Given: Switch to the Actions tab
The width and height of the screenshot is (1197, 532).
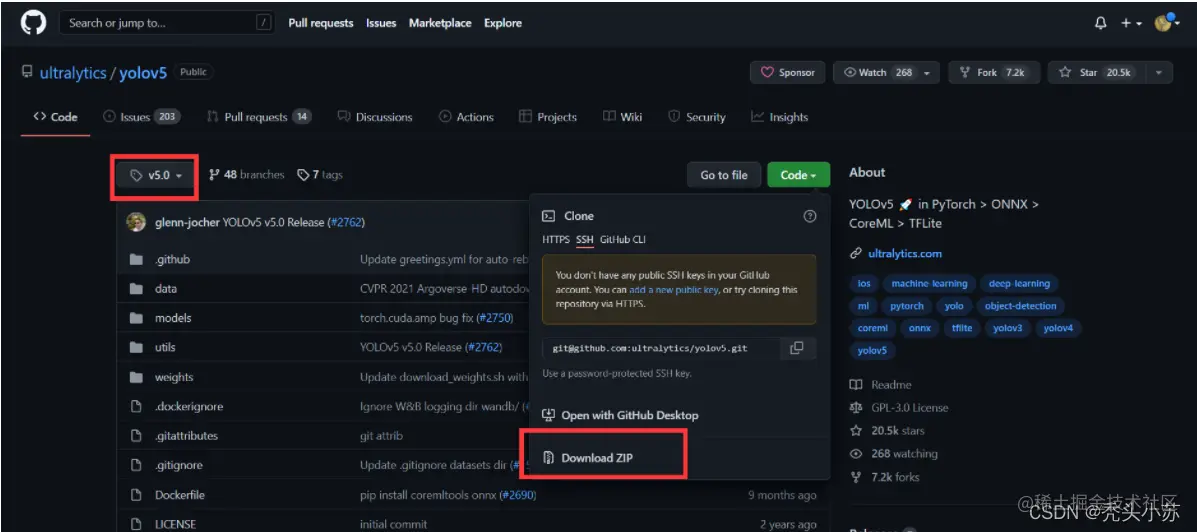Looking at the screenshot, I should point(466,117).
